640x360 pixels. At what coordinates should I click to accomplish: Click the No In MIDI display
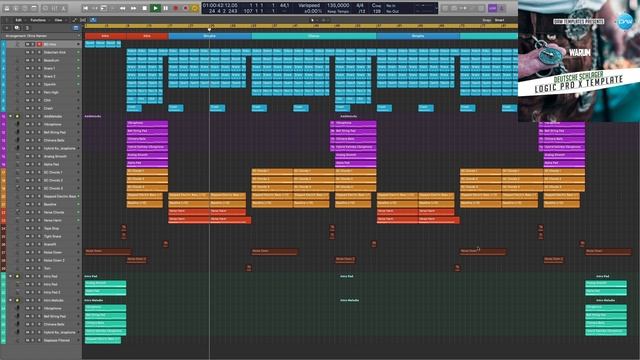(391, 6)
